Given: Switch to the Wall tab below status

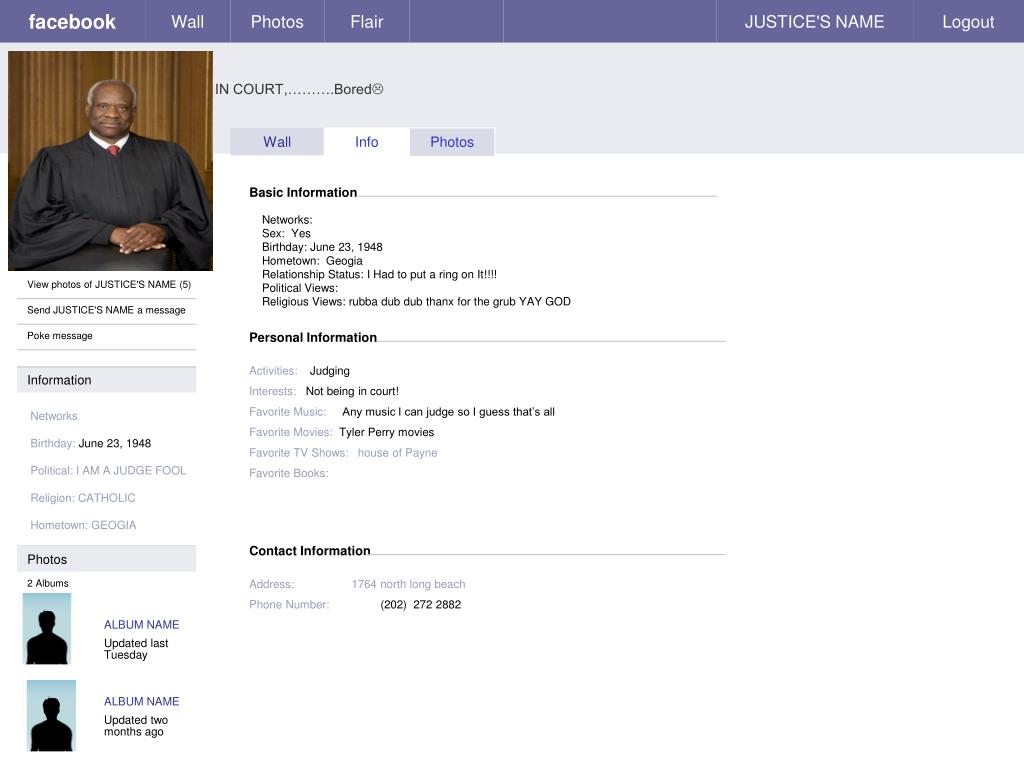Looking at the screenshot, I should tap(277, 142).
